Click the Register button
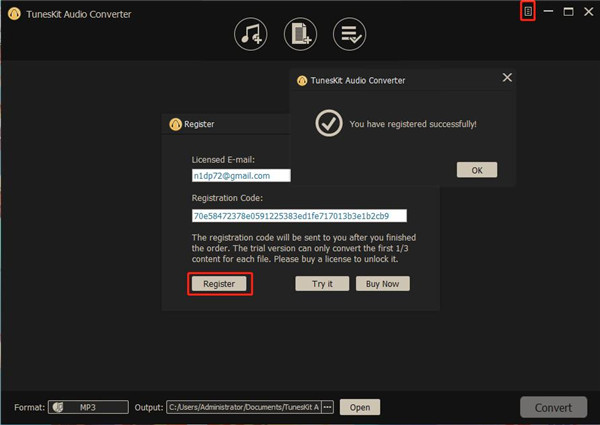The height and width of the screenshot is (425, 600). click(219, 284)
